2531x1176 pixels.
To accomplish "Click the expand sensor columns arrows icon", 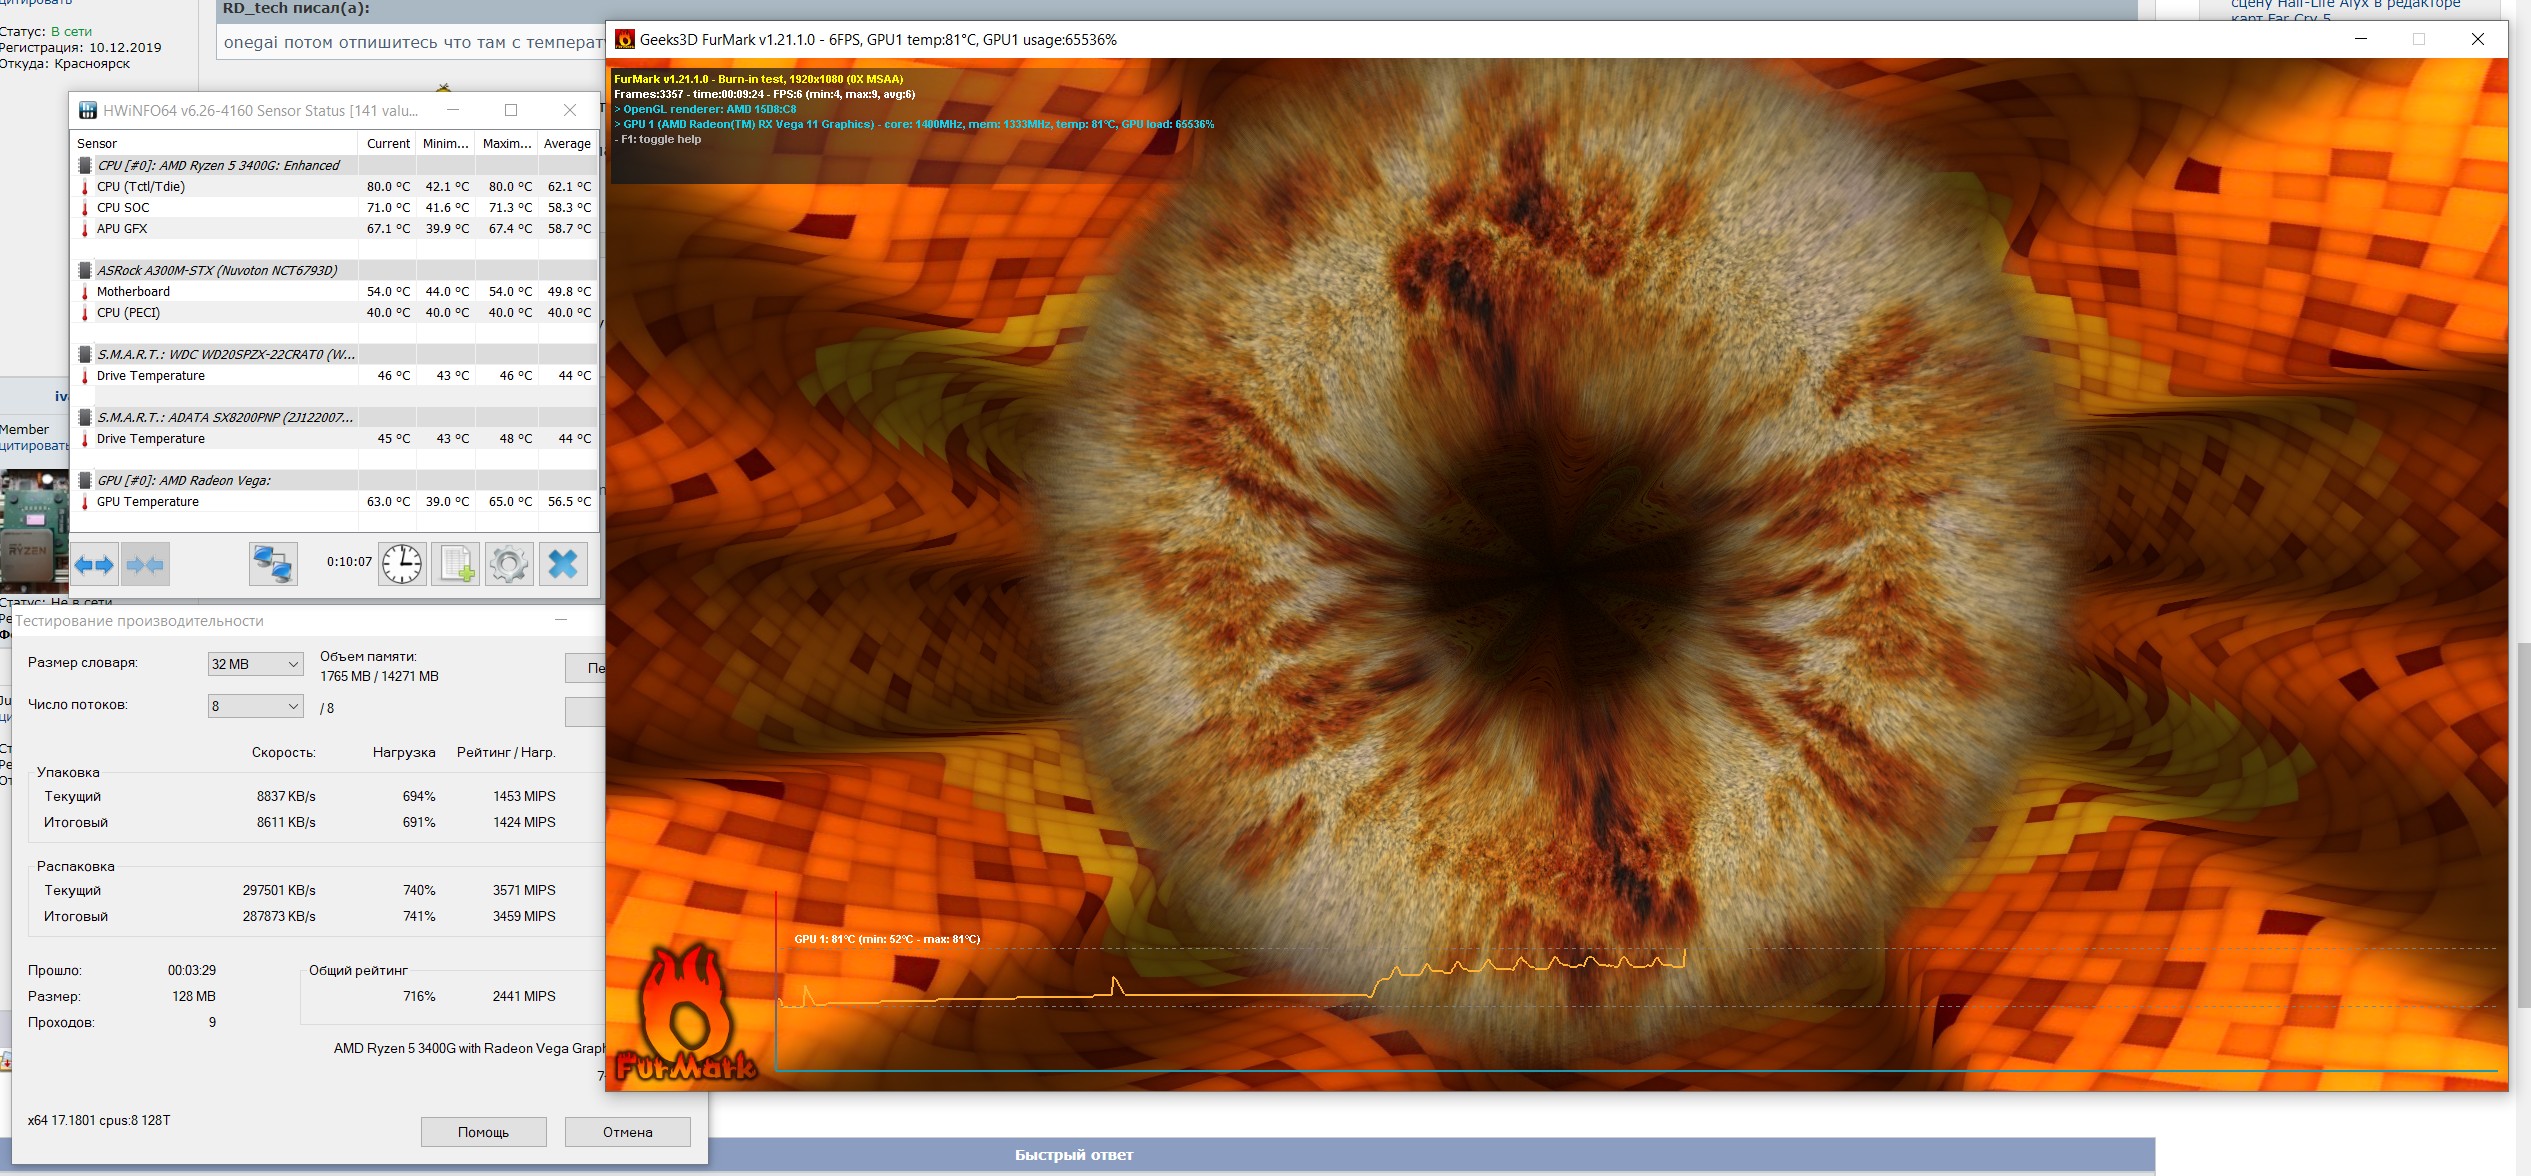I will click(95, 565).
